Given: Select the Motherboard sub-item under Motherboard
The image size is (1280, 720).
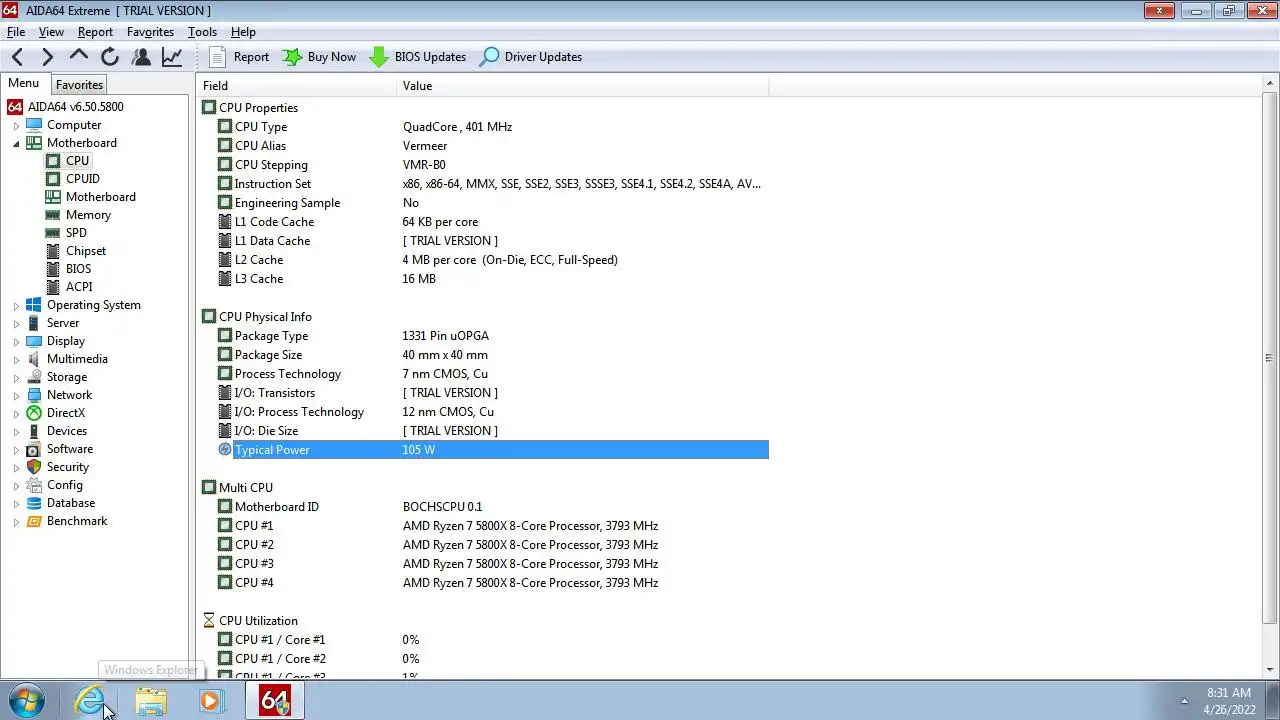Looking at the screenshot, I should click(100, 197).
